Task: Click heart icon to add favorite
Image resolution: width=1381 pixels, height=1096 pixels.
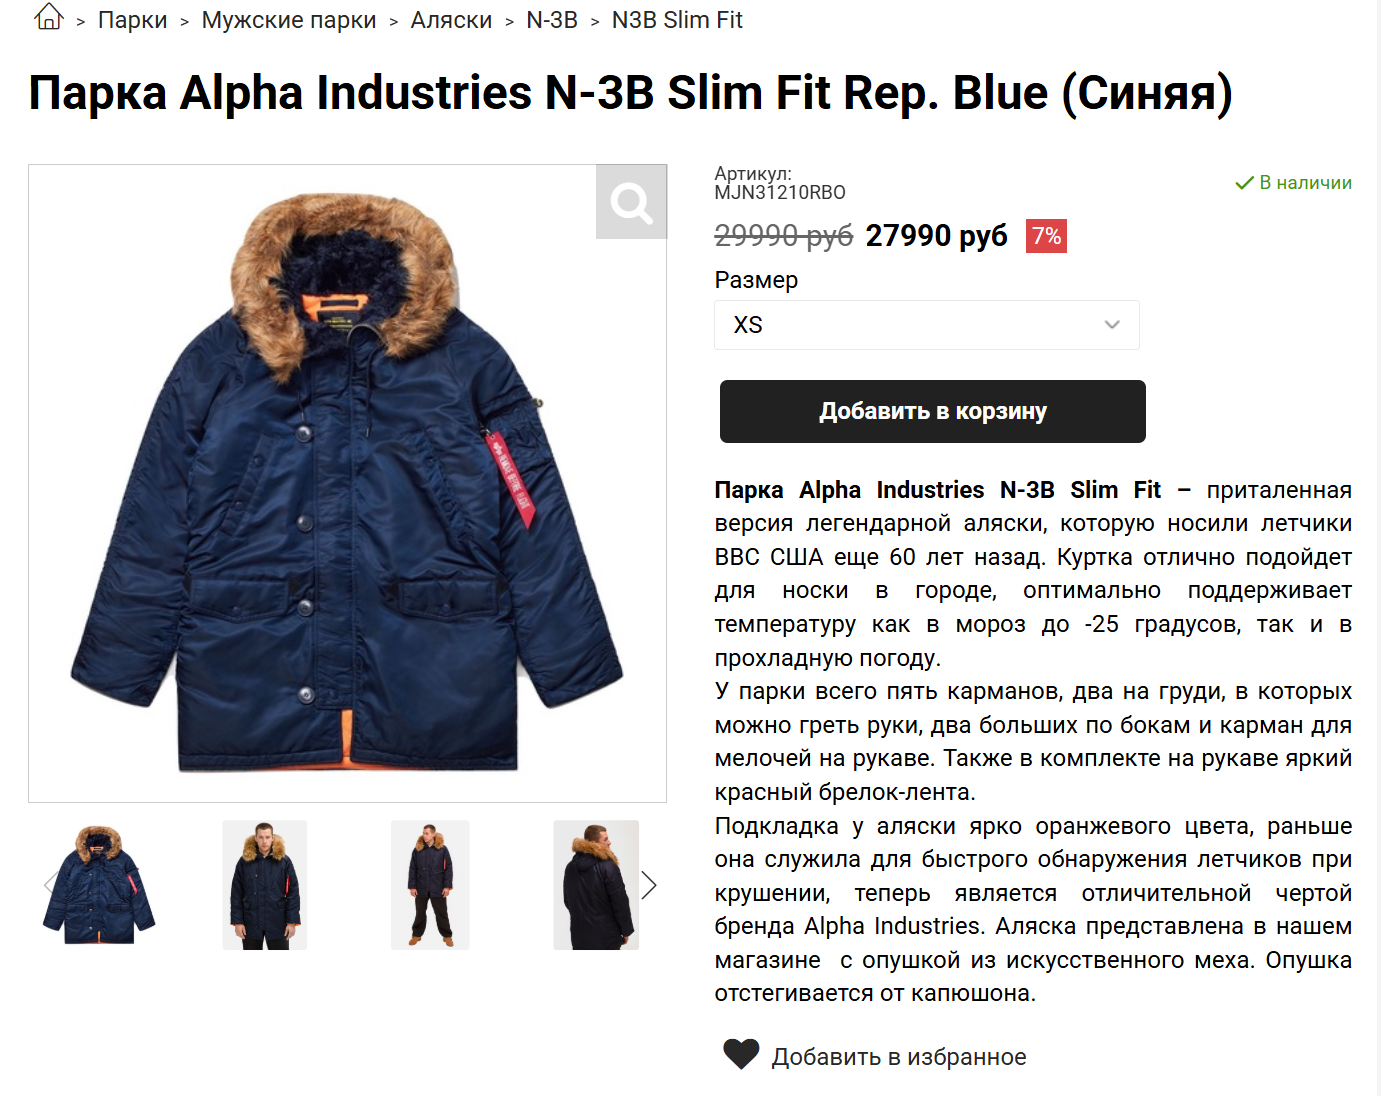Action: (741, 1054)
